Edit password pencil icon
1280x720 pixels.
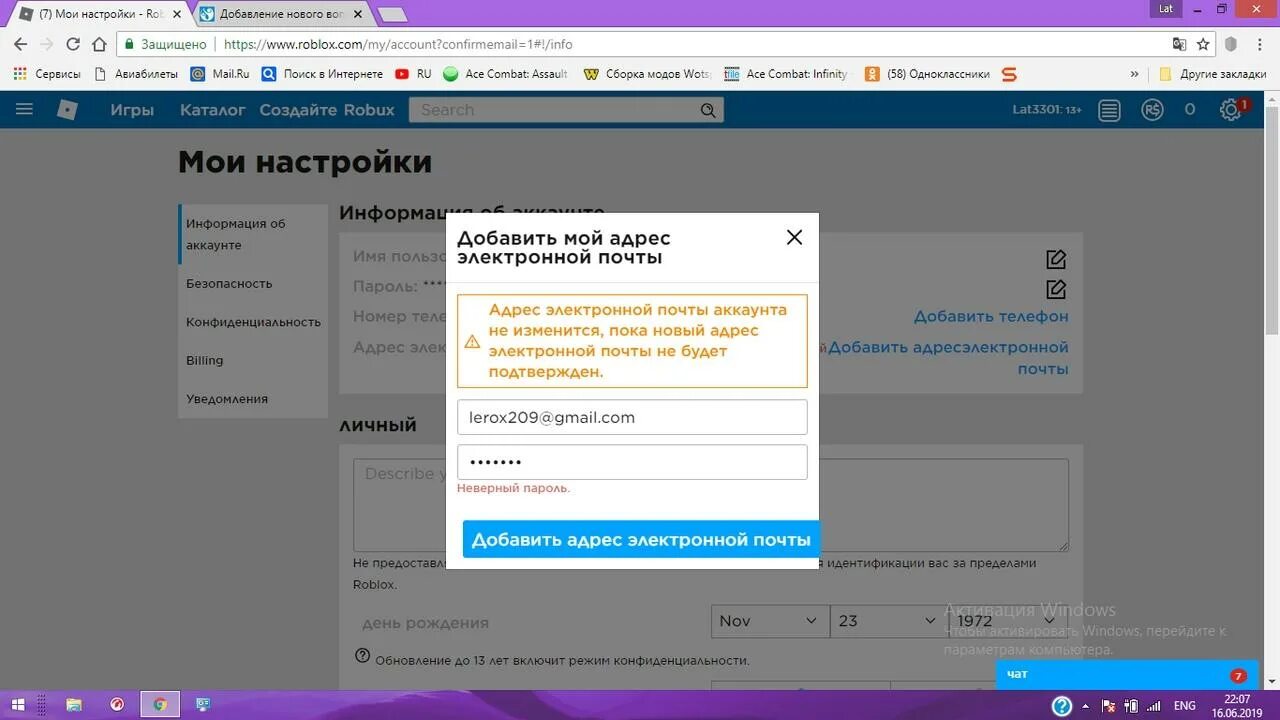point(1056,289)
